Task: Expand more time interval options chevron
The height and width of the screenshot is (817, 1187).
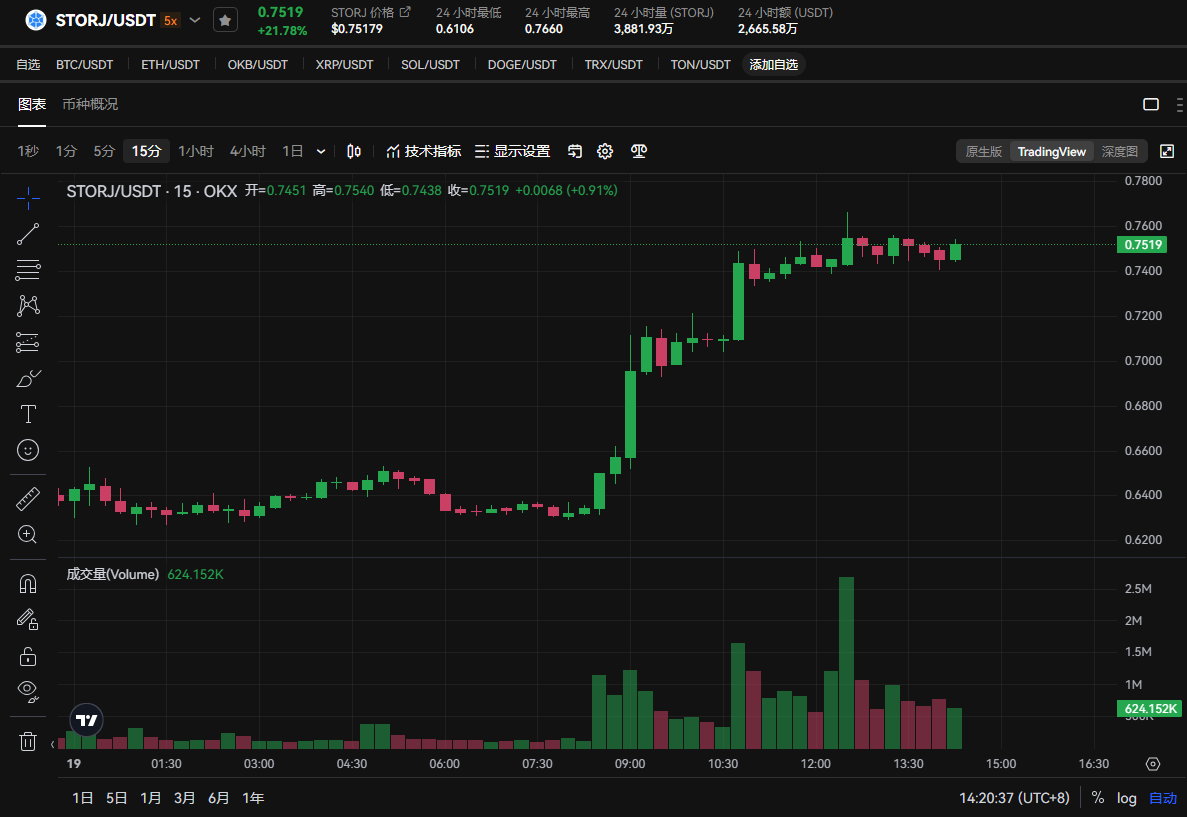Action: point(321,151)
